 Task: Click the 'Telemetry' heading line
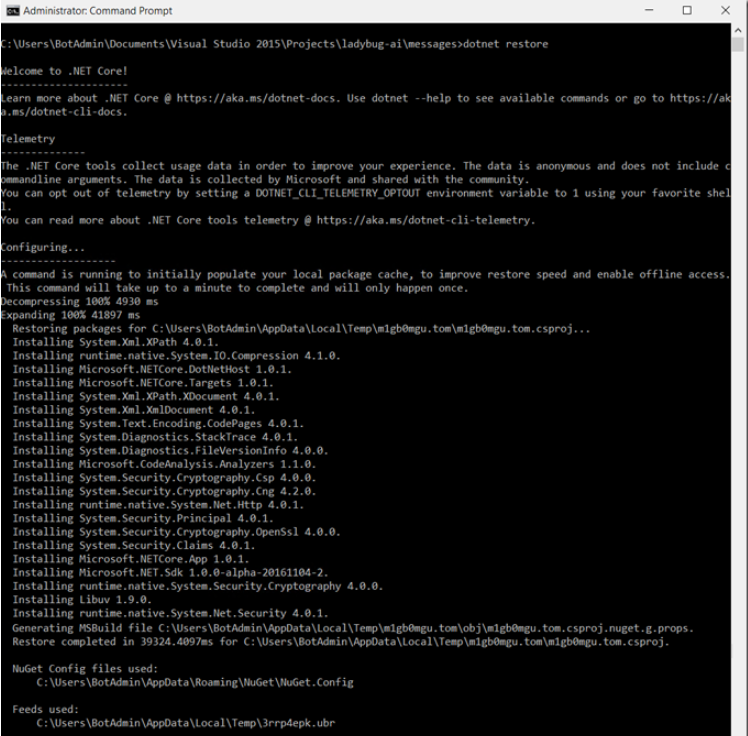[x=28, y=139]
